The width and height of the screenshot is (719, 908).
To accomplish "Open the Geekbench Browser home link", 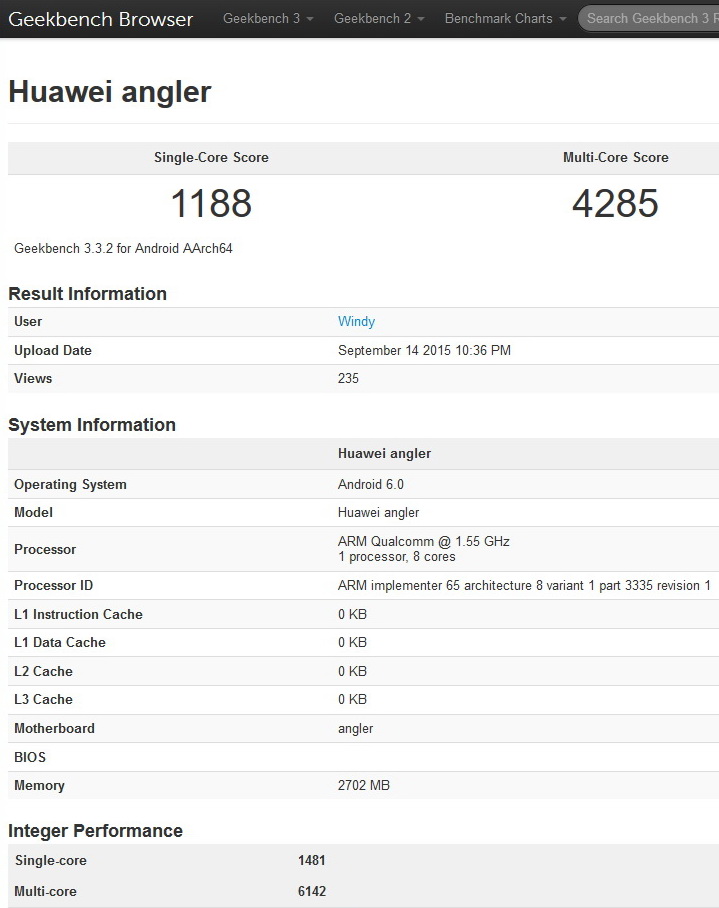I will coord(101,19).
